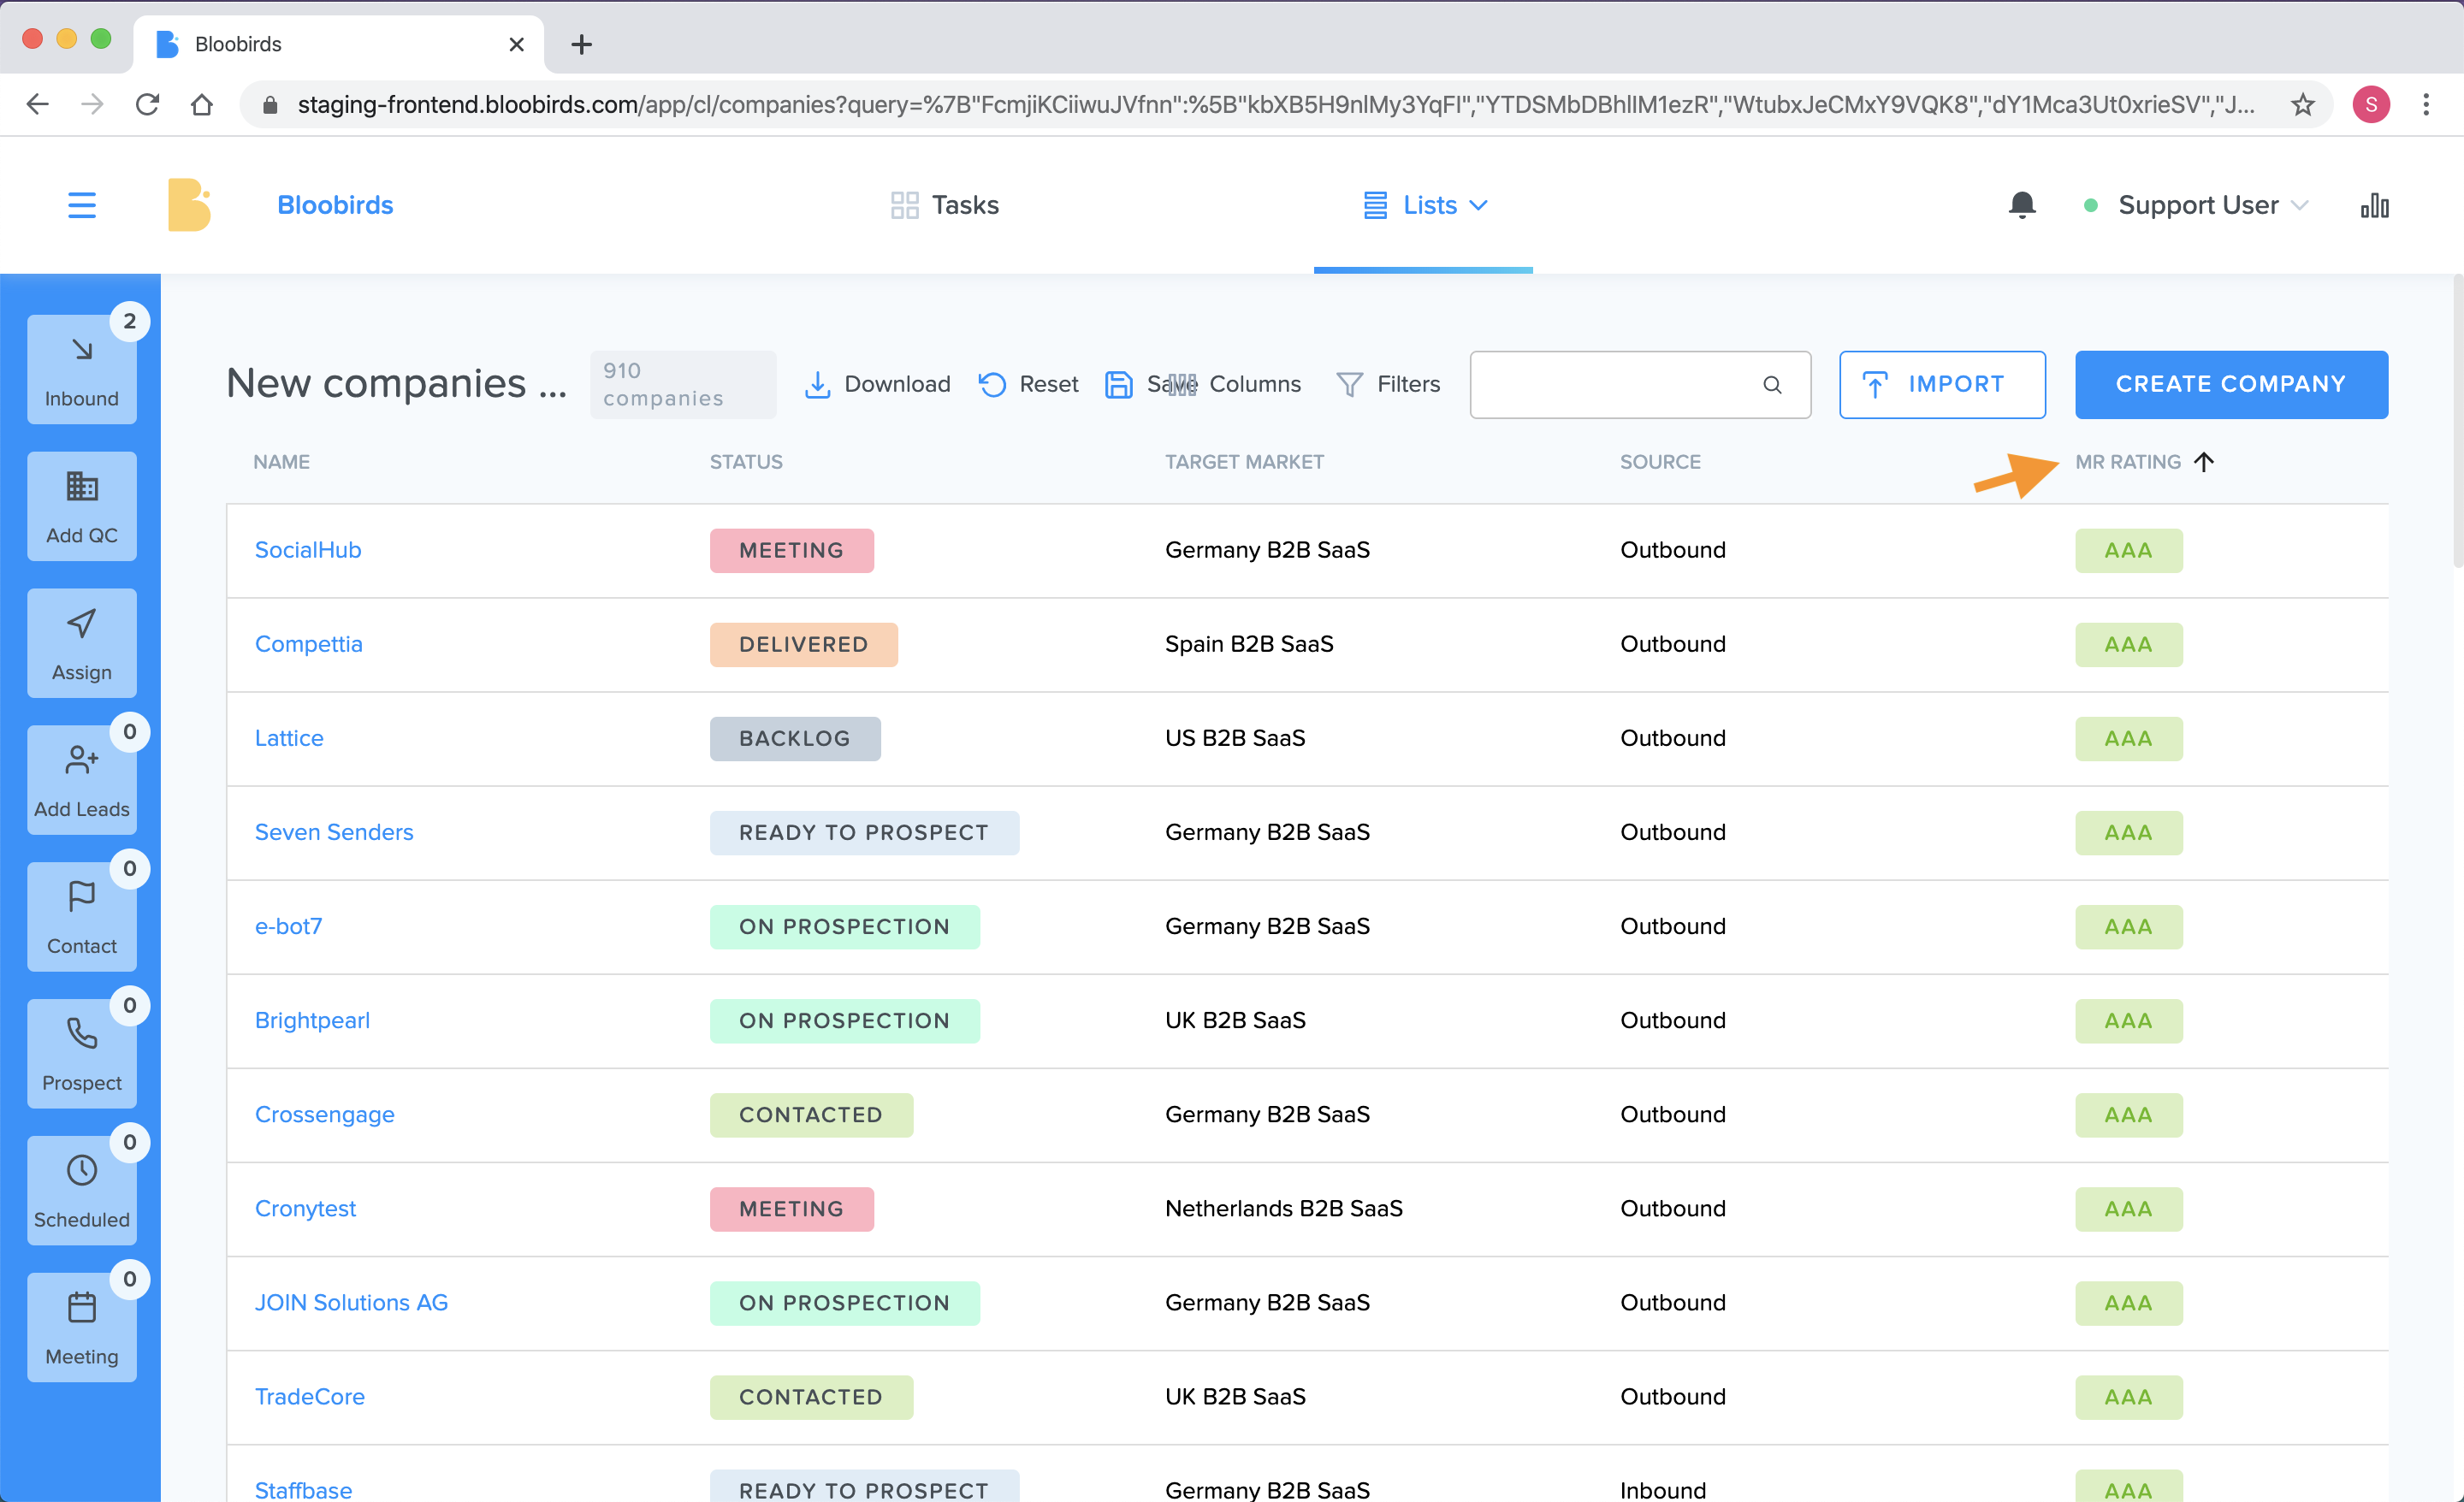This screenshot has width=2464, height=1502.
Task: Click the Bloobirds home link
Action: tap(335, 205)
